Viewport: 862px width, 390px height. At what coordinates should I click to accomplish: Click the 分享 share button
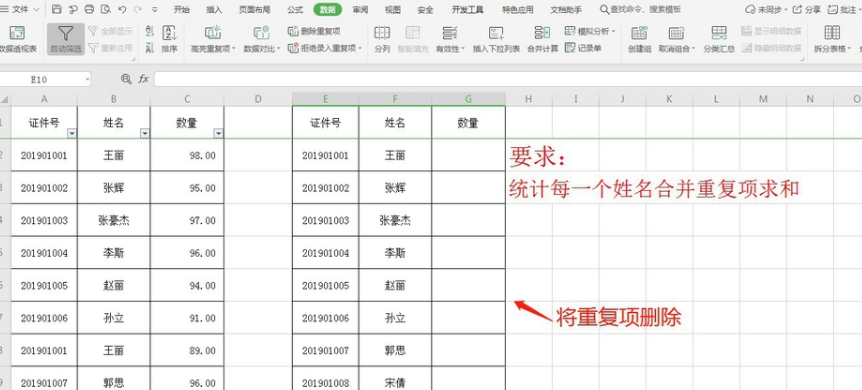[807, 9]
